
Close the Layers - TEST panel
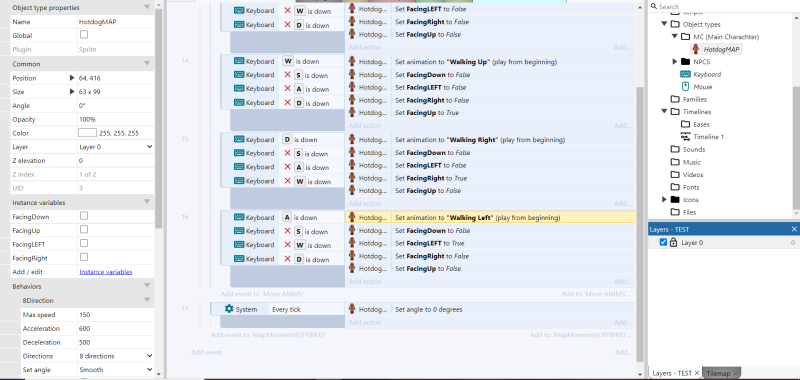pyautogui.click(x=794, y=229)
